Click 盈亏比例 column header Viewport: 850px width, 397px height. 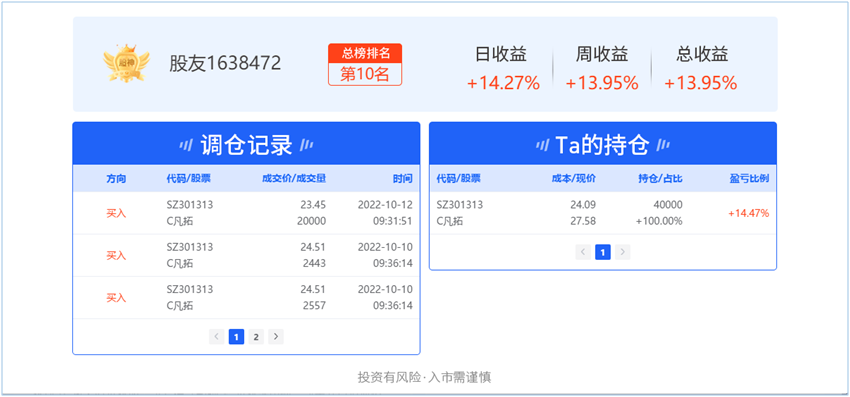pos(749,178)
